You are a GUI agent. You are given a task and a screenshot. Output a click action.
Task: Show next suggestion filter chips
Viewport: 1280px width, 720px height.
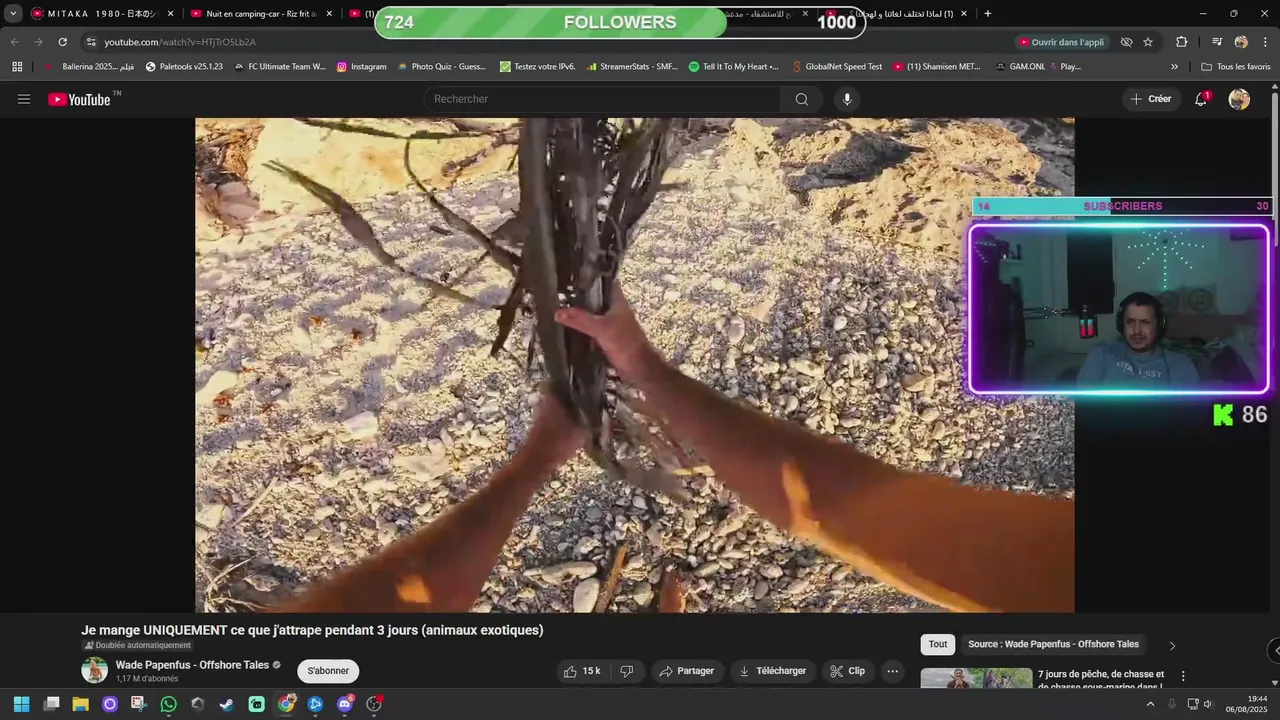coord(1173,645)
